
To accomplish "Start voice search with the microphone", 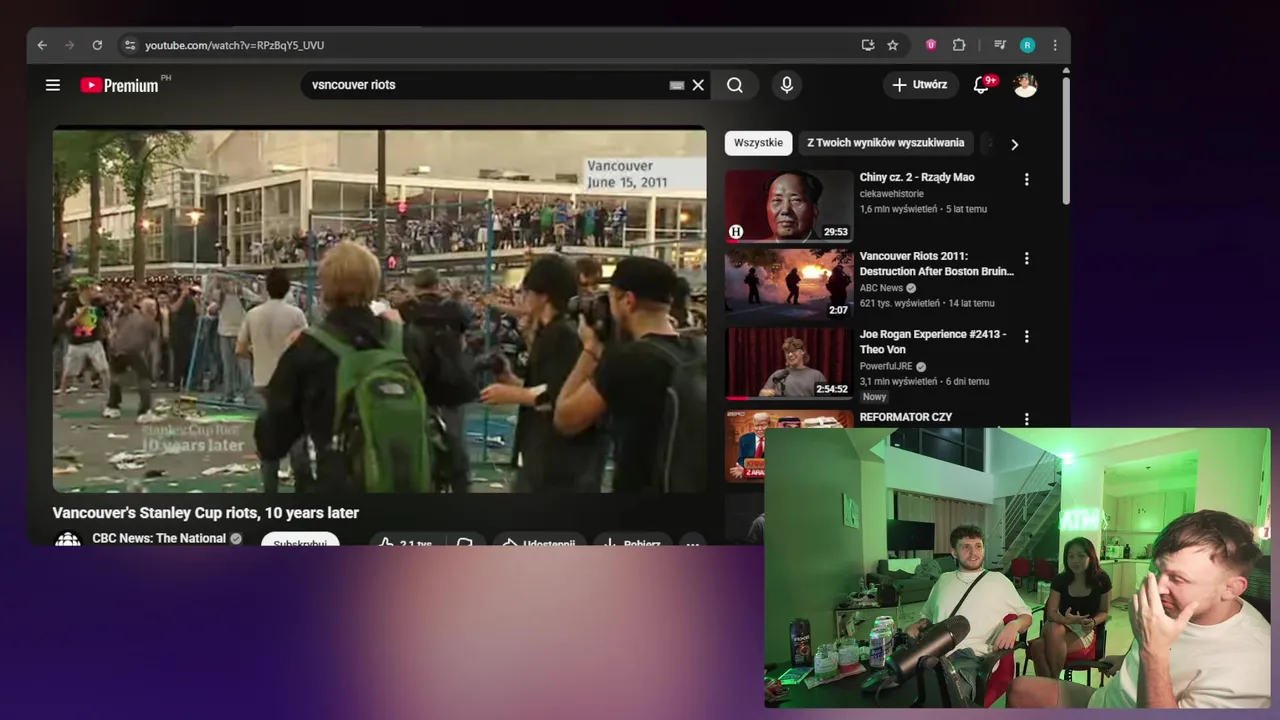I will point(787,85).
